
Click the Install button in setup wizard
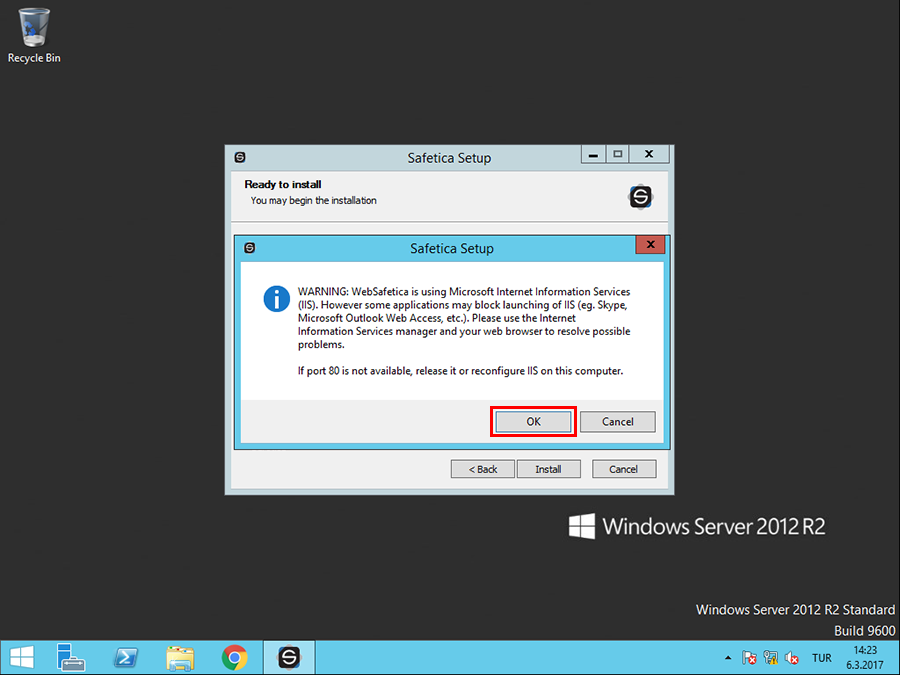[548, 469]
